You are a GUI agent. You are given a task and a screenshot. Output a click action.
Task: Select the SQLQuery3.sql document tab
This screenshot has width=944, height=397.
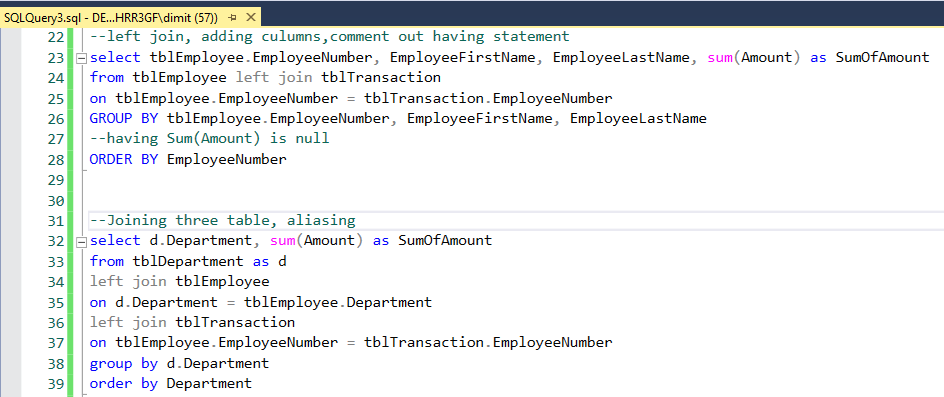click(x=111, y=18)
